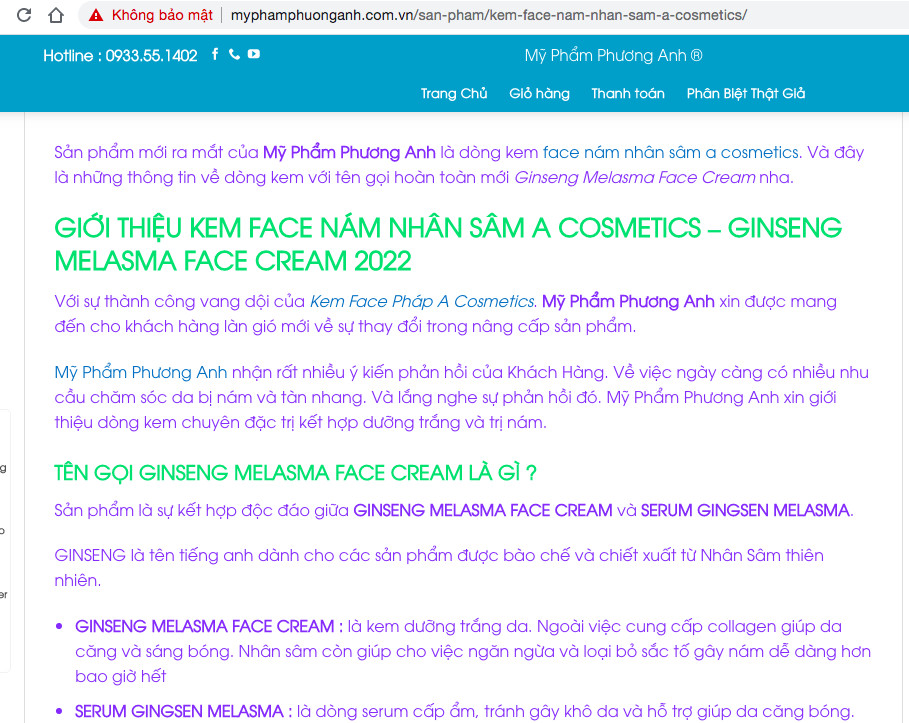Click 'Mỹ Phẩm Phương Anh' link starting third paragraph
This screenshot has height=723, width=909.
coord(141,372)
